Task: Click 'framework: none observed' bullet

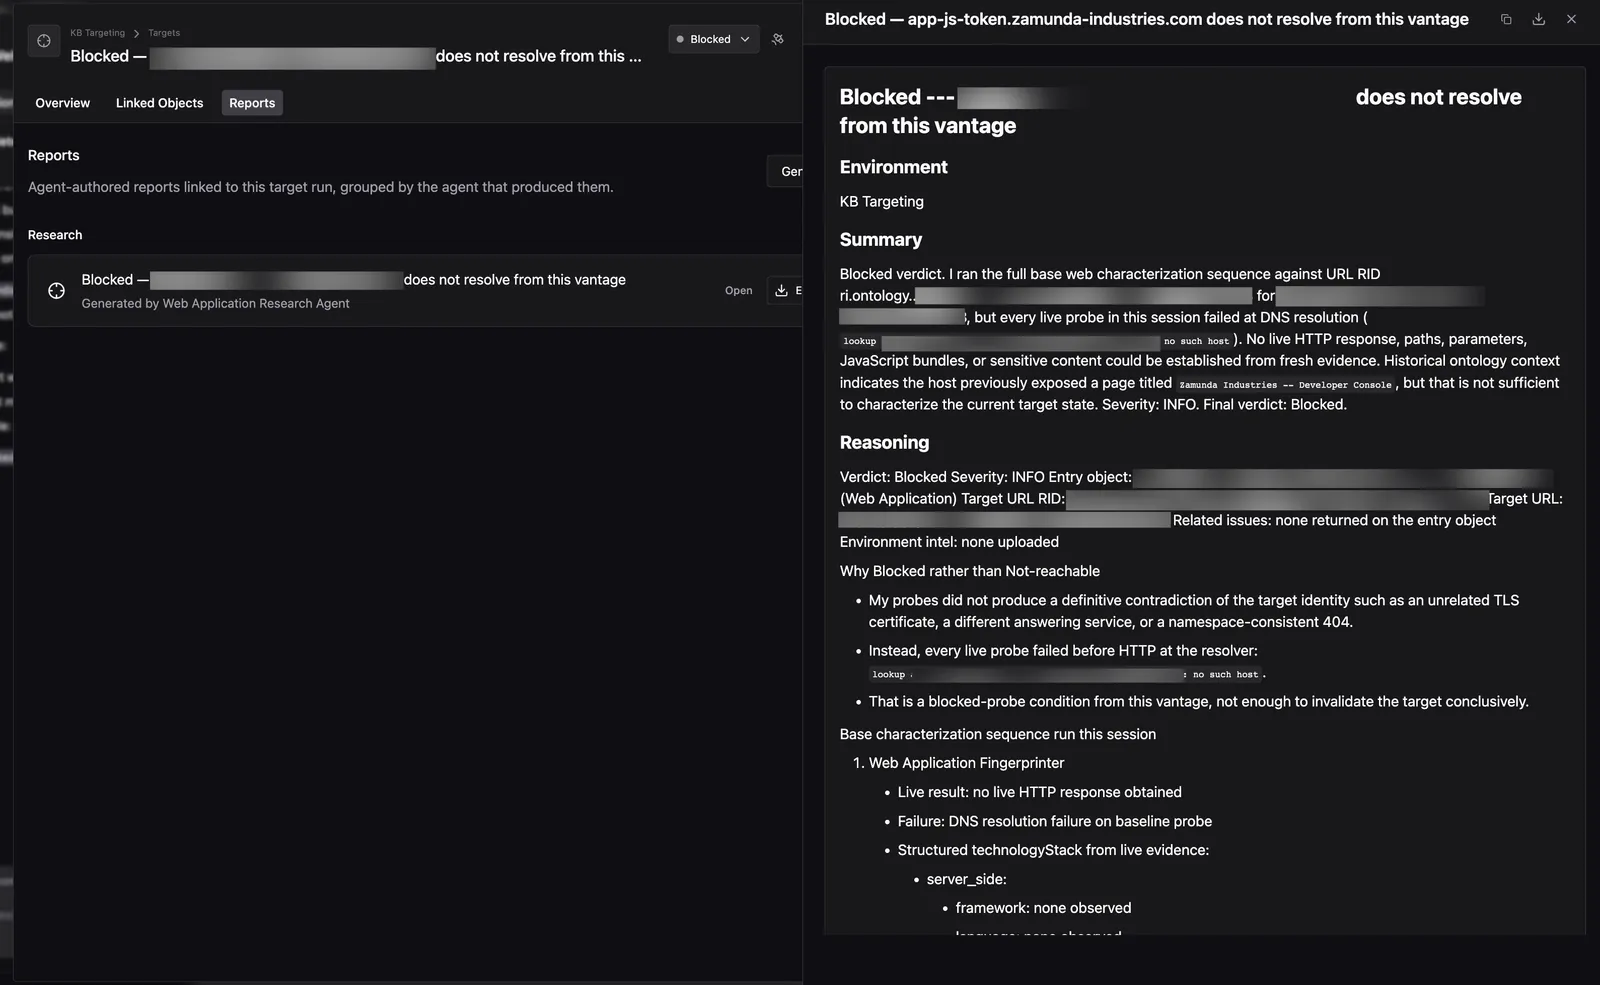Action: (x=1043, y=908)
